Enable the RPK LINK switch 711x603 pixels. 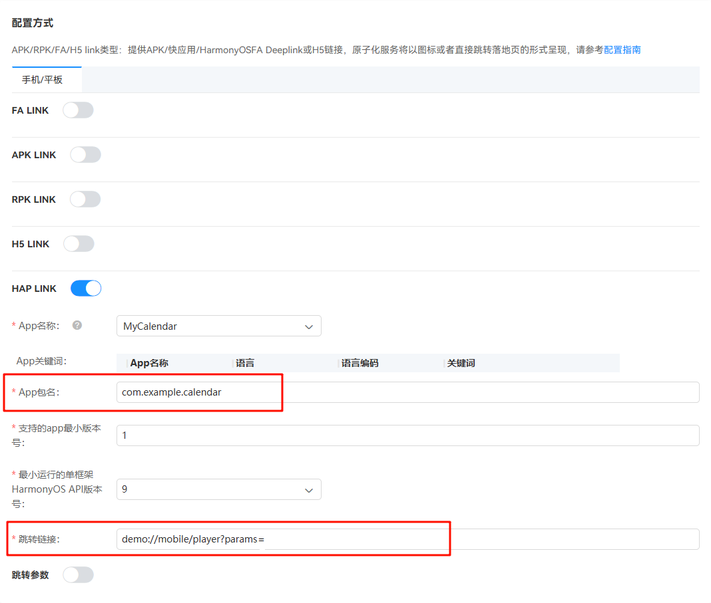click(85, 199)
